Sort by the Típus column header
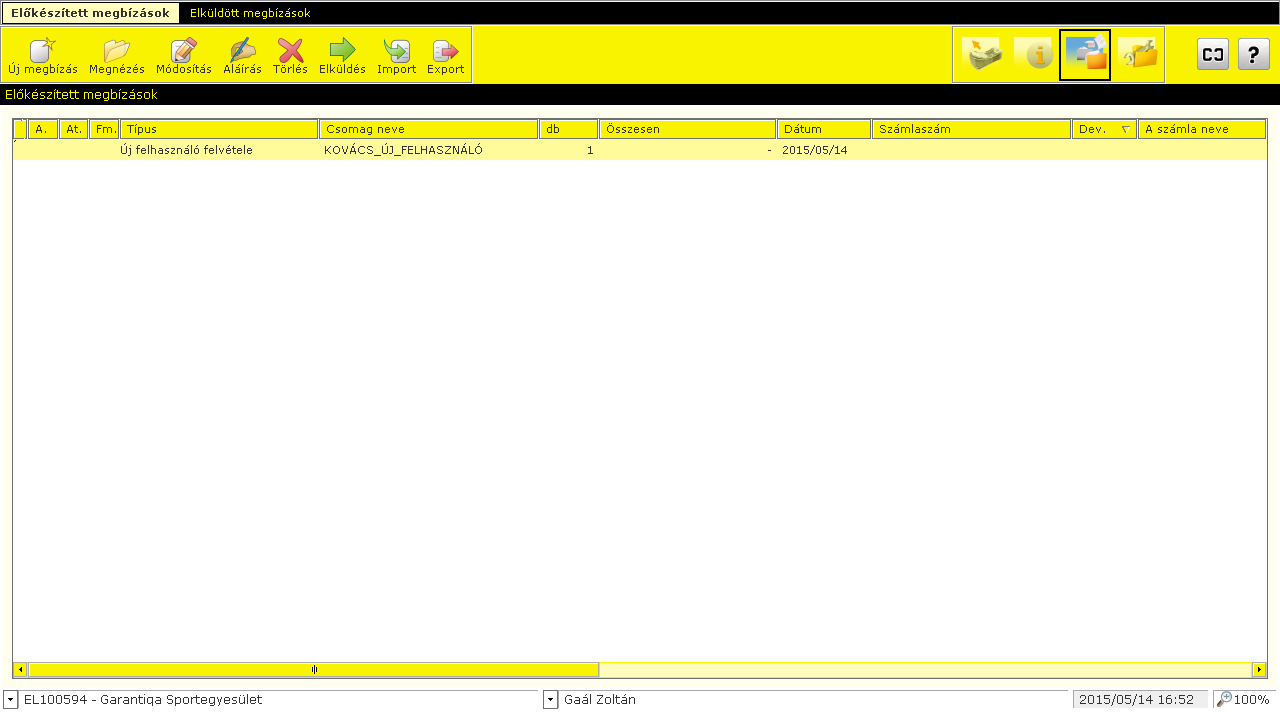1280x712 pixels. pos(219,129)
